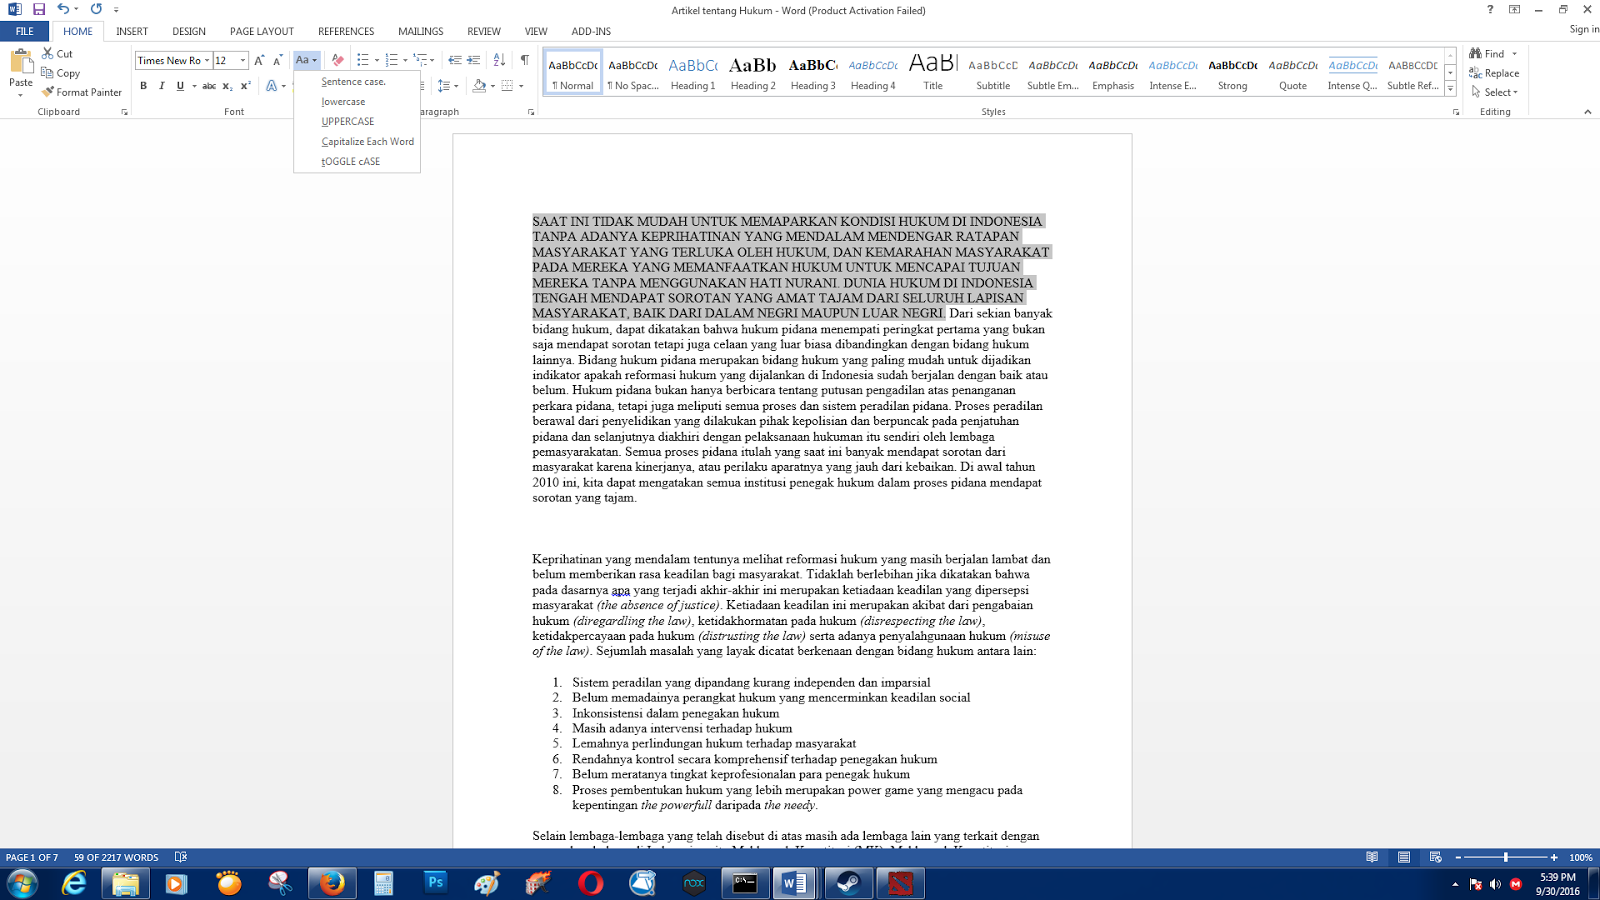Screen dimensions: 1600x900
Task: Apply the Heading 1 style
Action: click(693, 72)
